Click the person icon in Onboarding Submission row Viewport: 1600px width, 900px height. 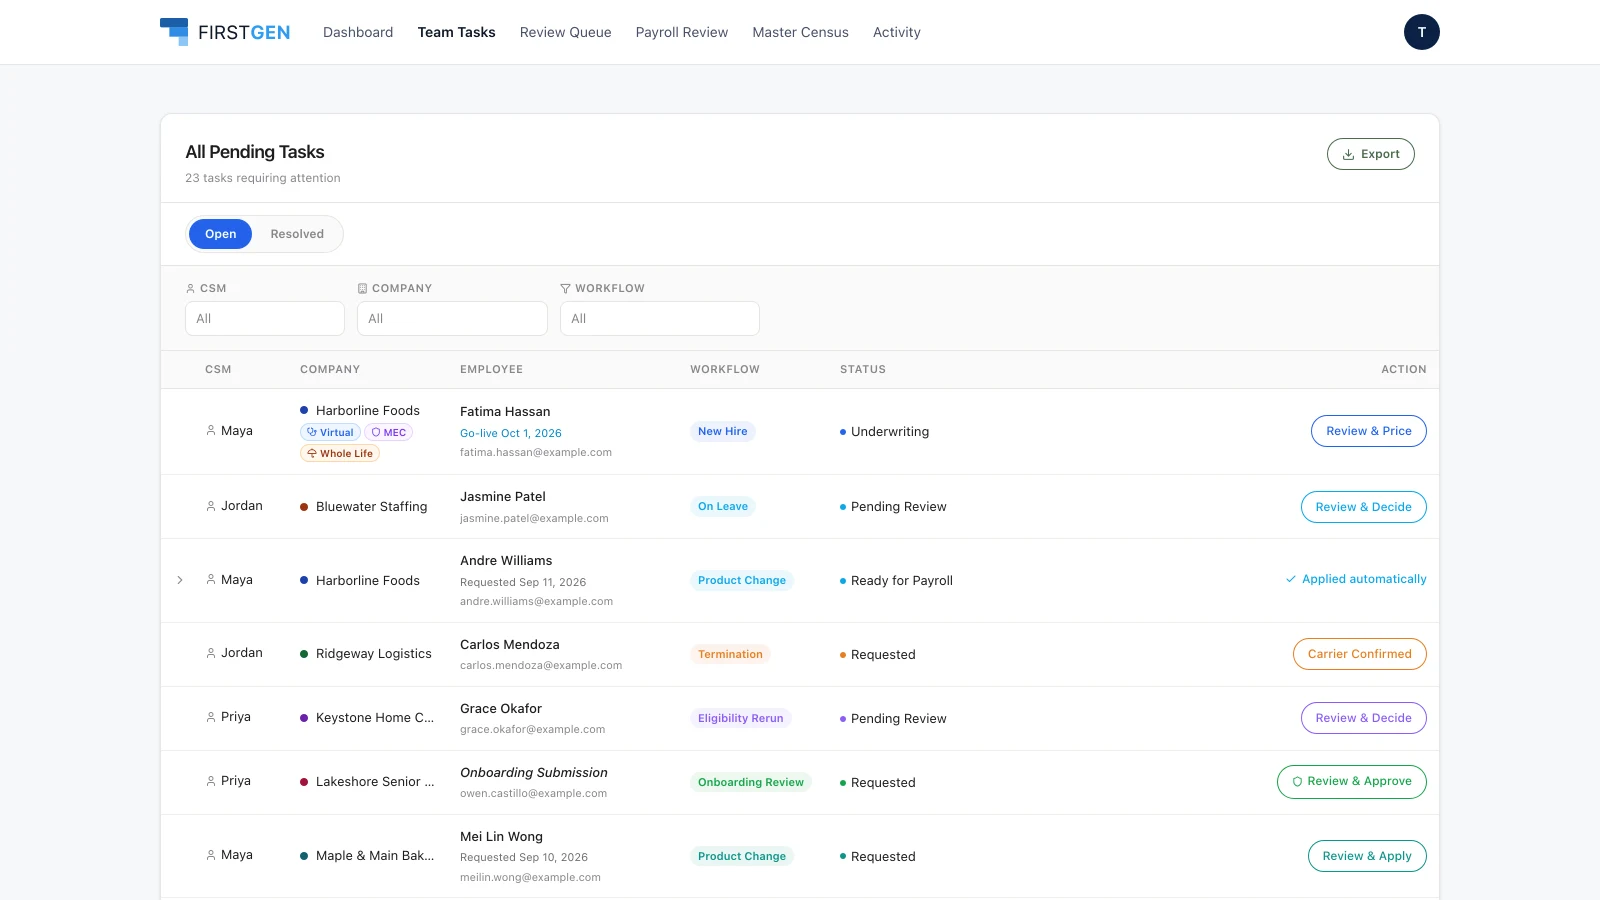[x=211, y=781]
